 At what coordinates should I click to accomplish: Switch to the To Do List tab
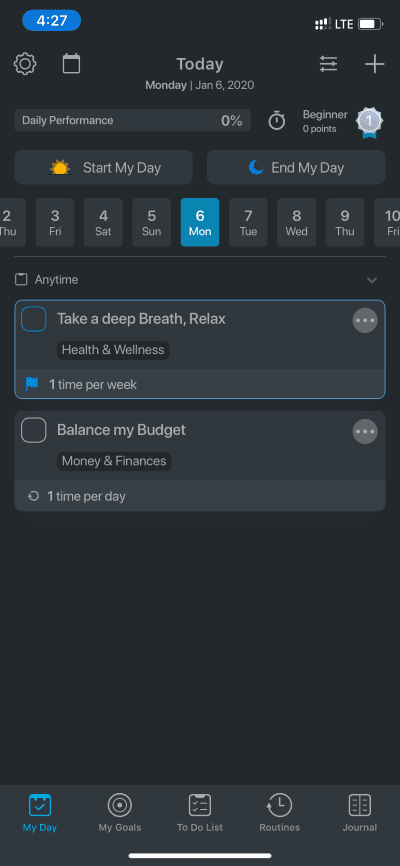200,812
